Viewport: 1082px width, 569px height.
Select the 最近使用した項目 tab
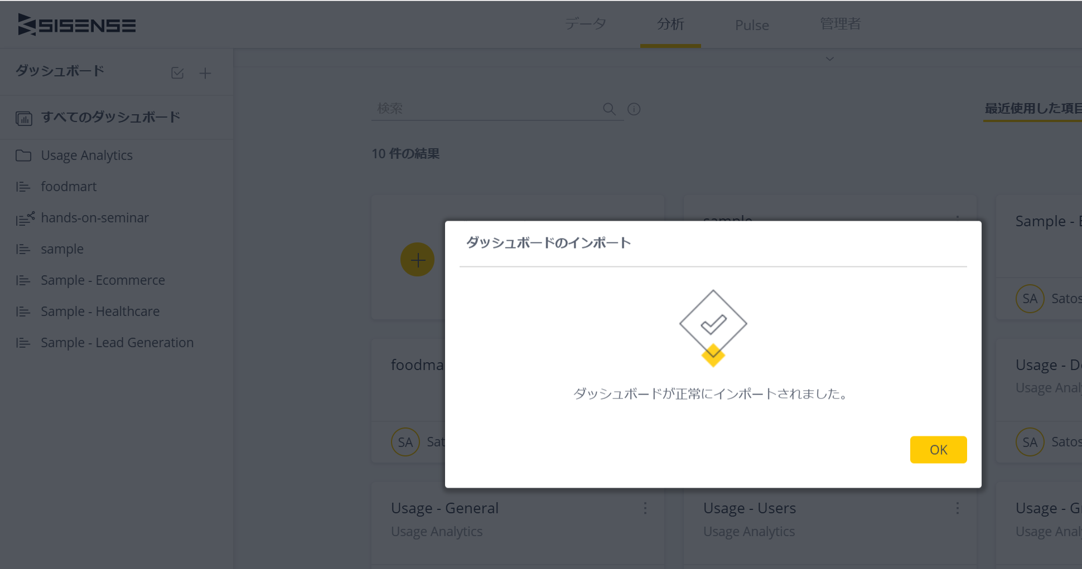point(1032,108)
